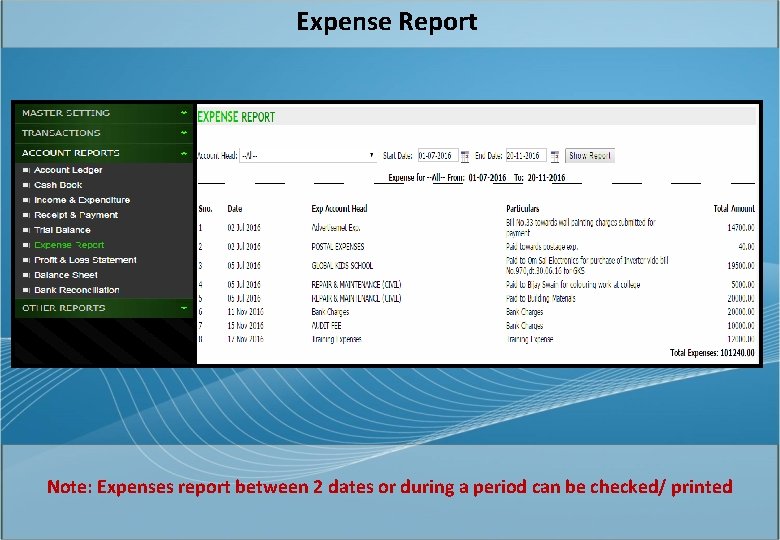Click the 19500.00 amount cell
The width and height of the screenshot is (780, 540).
[741, 266]
